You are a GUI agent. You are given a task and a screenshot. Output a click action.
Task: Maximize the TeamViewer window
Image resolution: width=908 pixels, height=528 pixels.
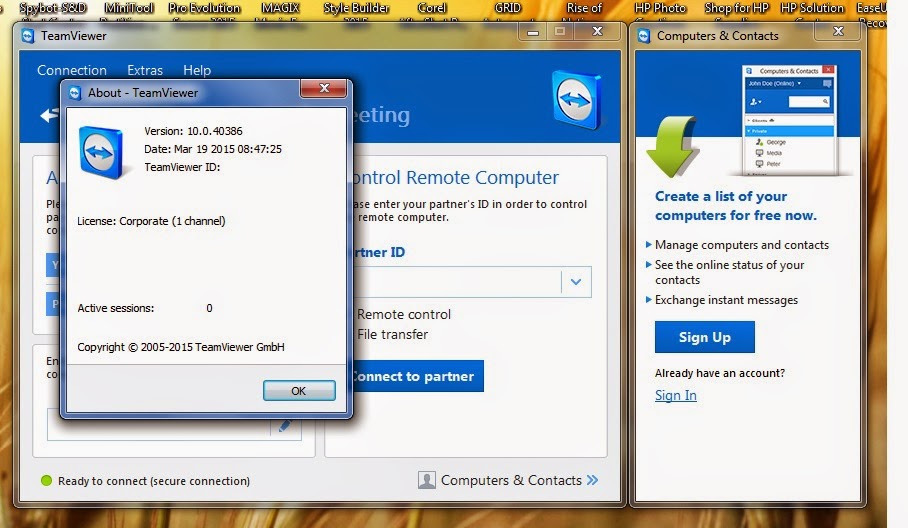[x=559, y=32]
